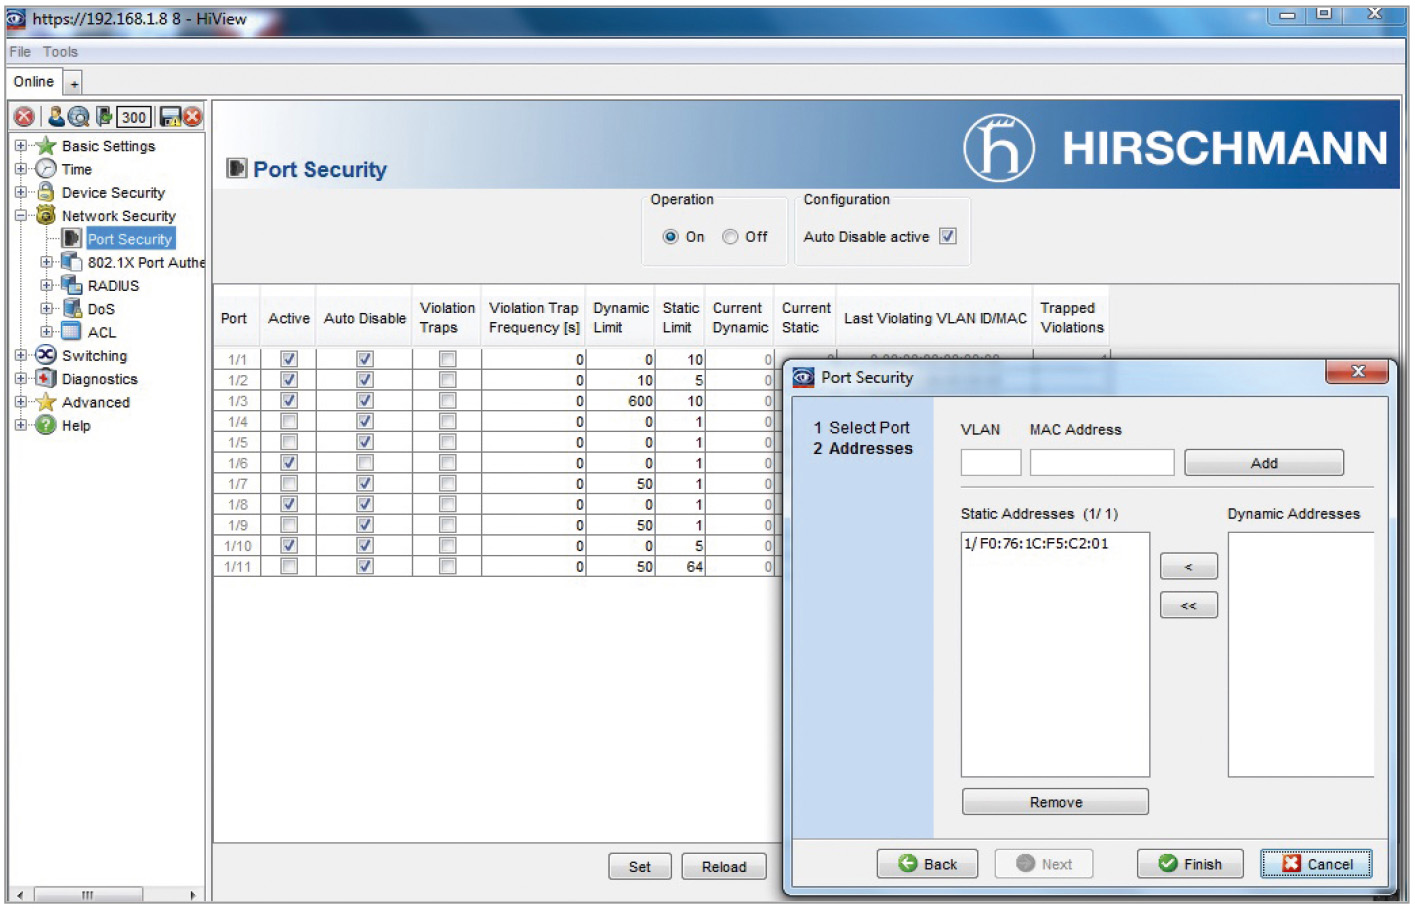Image resolution: width=1415 pixels, height=909 pixels.
Task: Toggle Violation Traps checkbox for port 1/9
Action: pyautogui.click(x=448, y=525)
